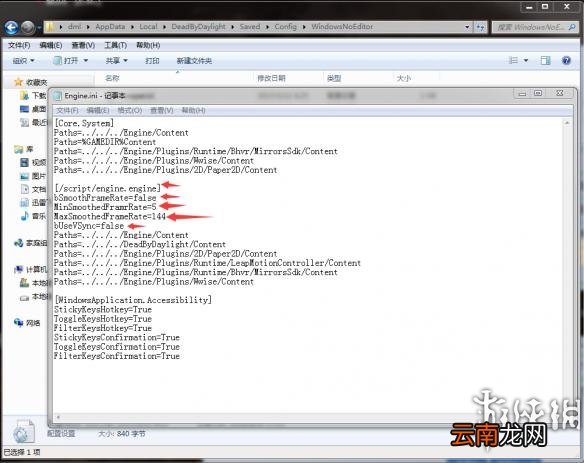Image resolution: width=584 pixels, height=463 pixels.
Task: Toggle the preview pane icon
Action: [x=545, y=60]
